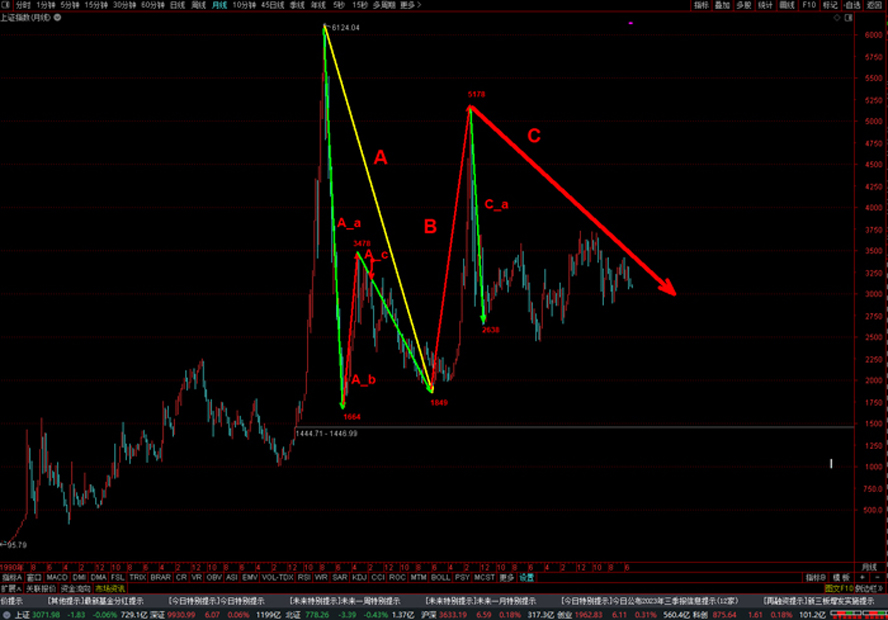Click the panel icon at toolbar's far left

(x=7, y=5)
